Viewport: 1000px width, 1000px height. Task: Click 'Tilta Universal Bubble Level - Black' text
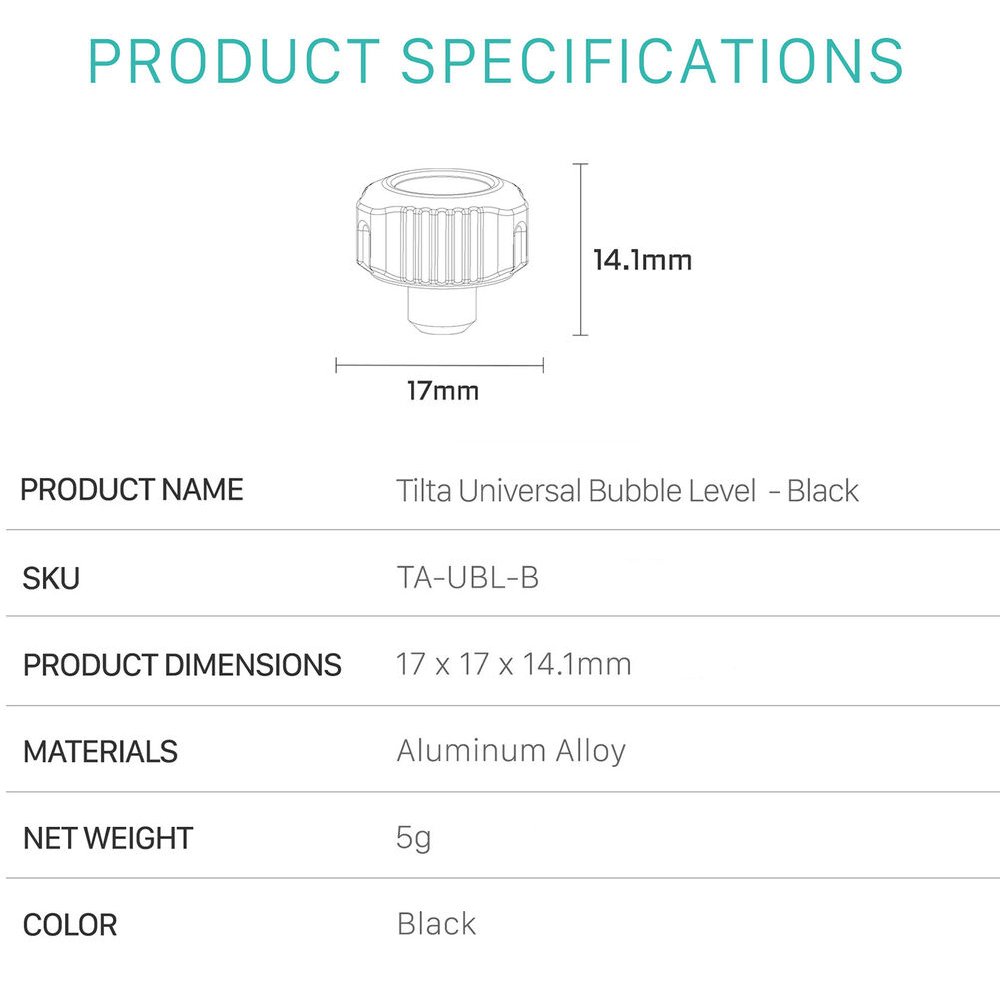click(x=627, y=490)
